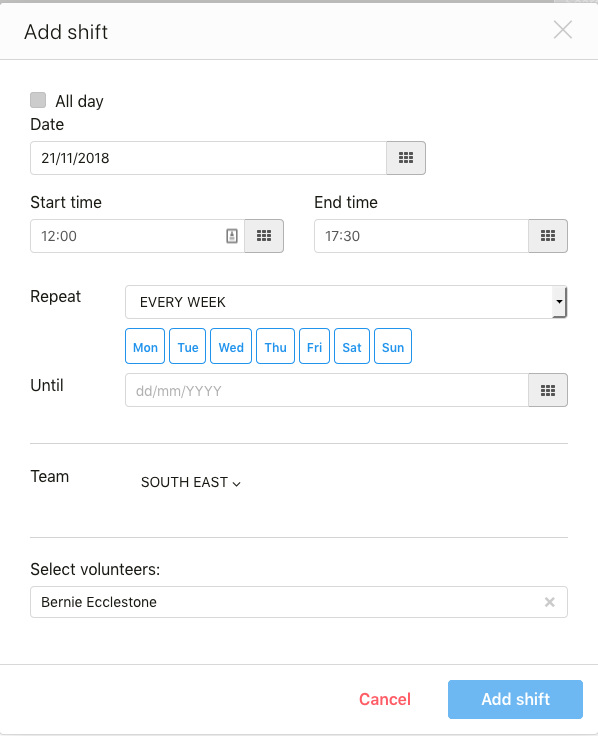Close the Add shift dialog
Image resolution: width=598 pixels, height=736 pixels.
click(562, 30)
